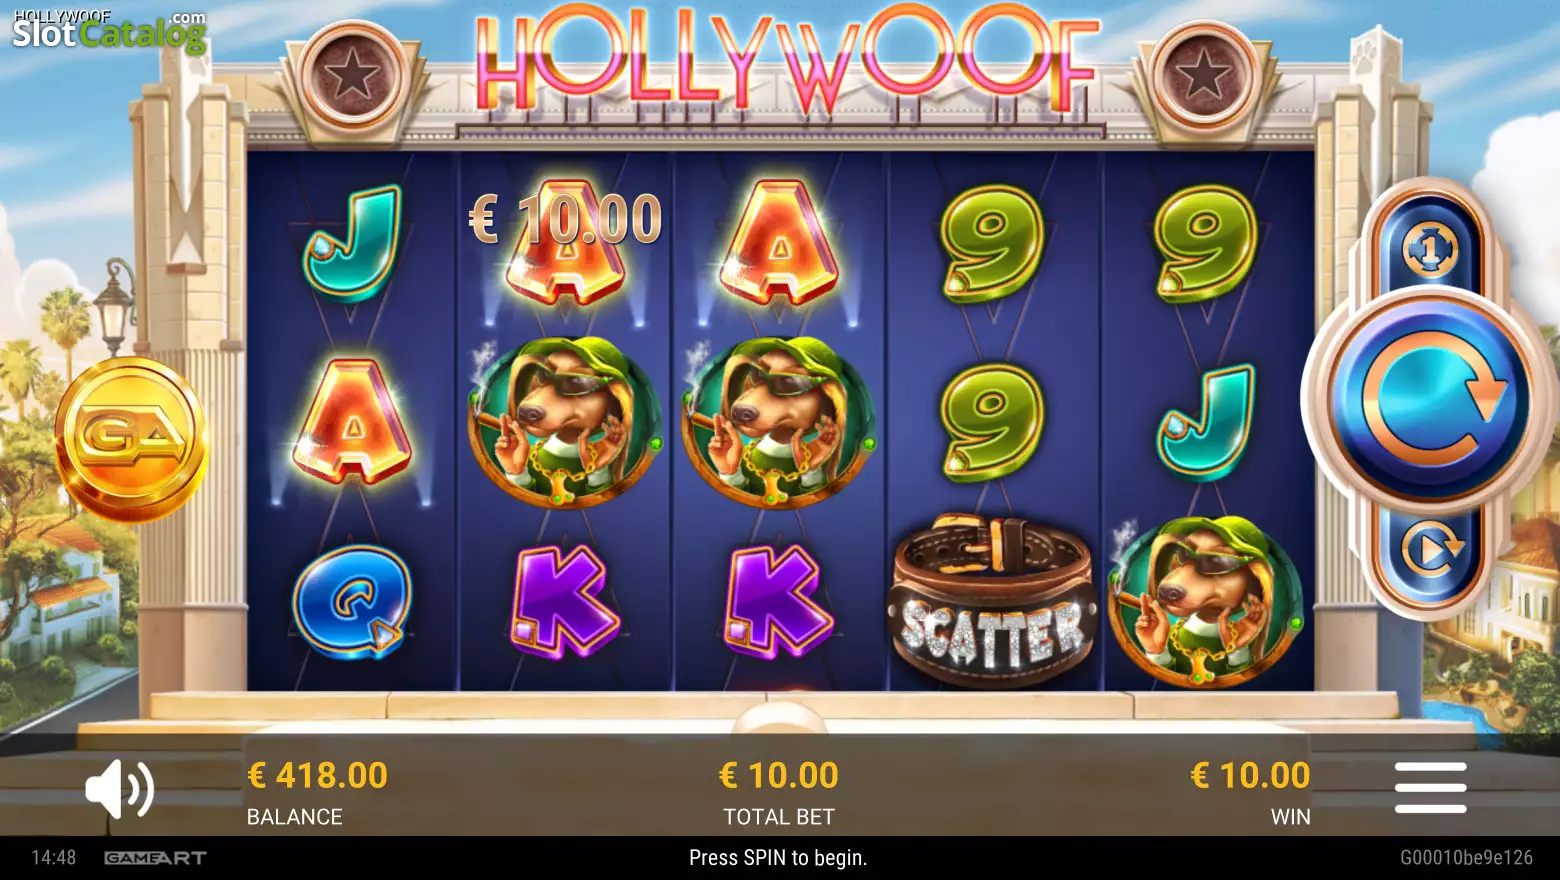Viewport: 1560px width, 880px height.
Task: Mute the game with the speaker icon
Action: pos(120,789)
